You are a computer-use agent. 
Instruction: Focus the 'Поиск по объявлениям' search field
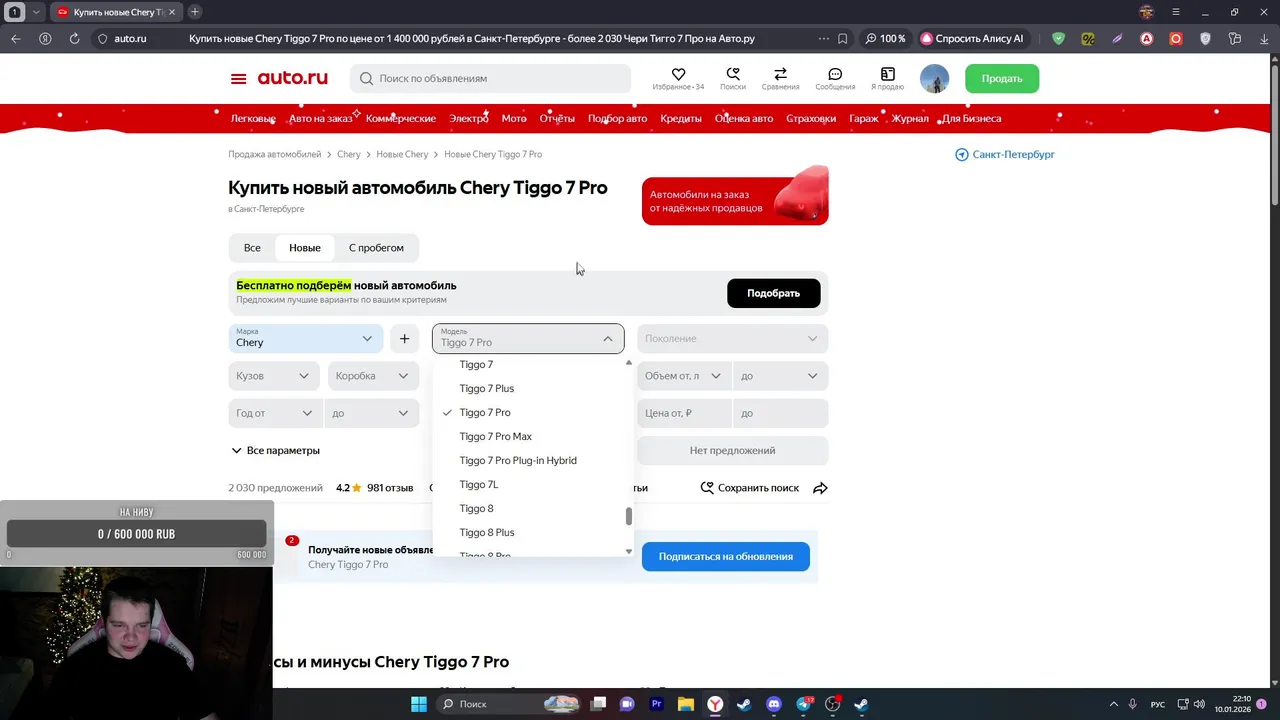[x=490, y=78]
